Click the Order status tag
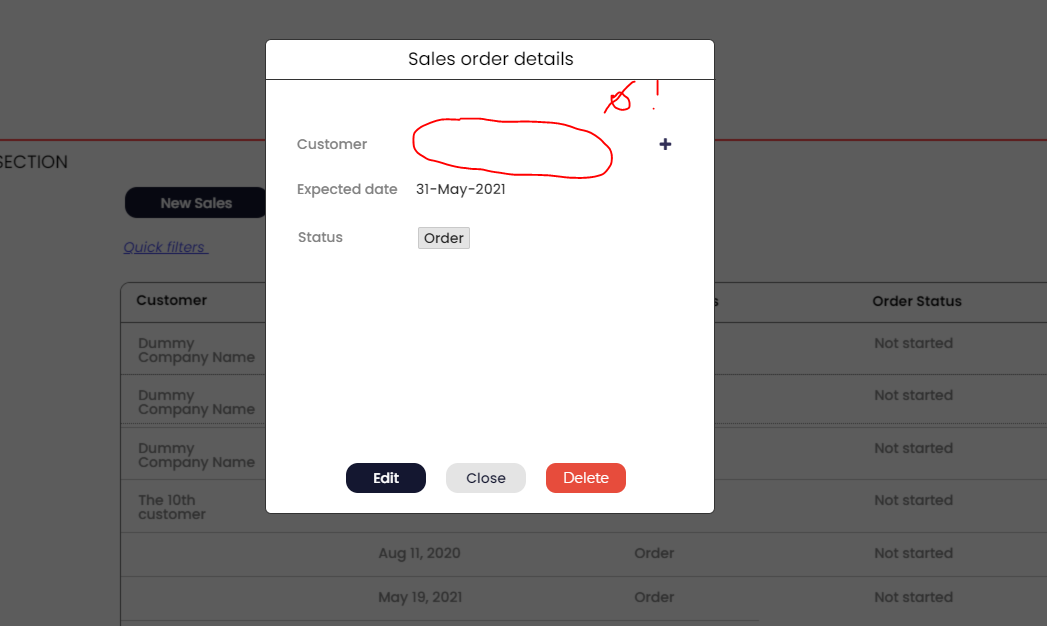The height and width of the screenshot is (626, 1047). coord(443,238)
